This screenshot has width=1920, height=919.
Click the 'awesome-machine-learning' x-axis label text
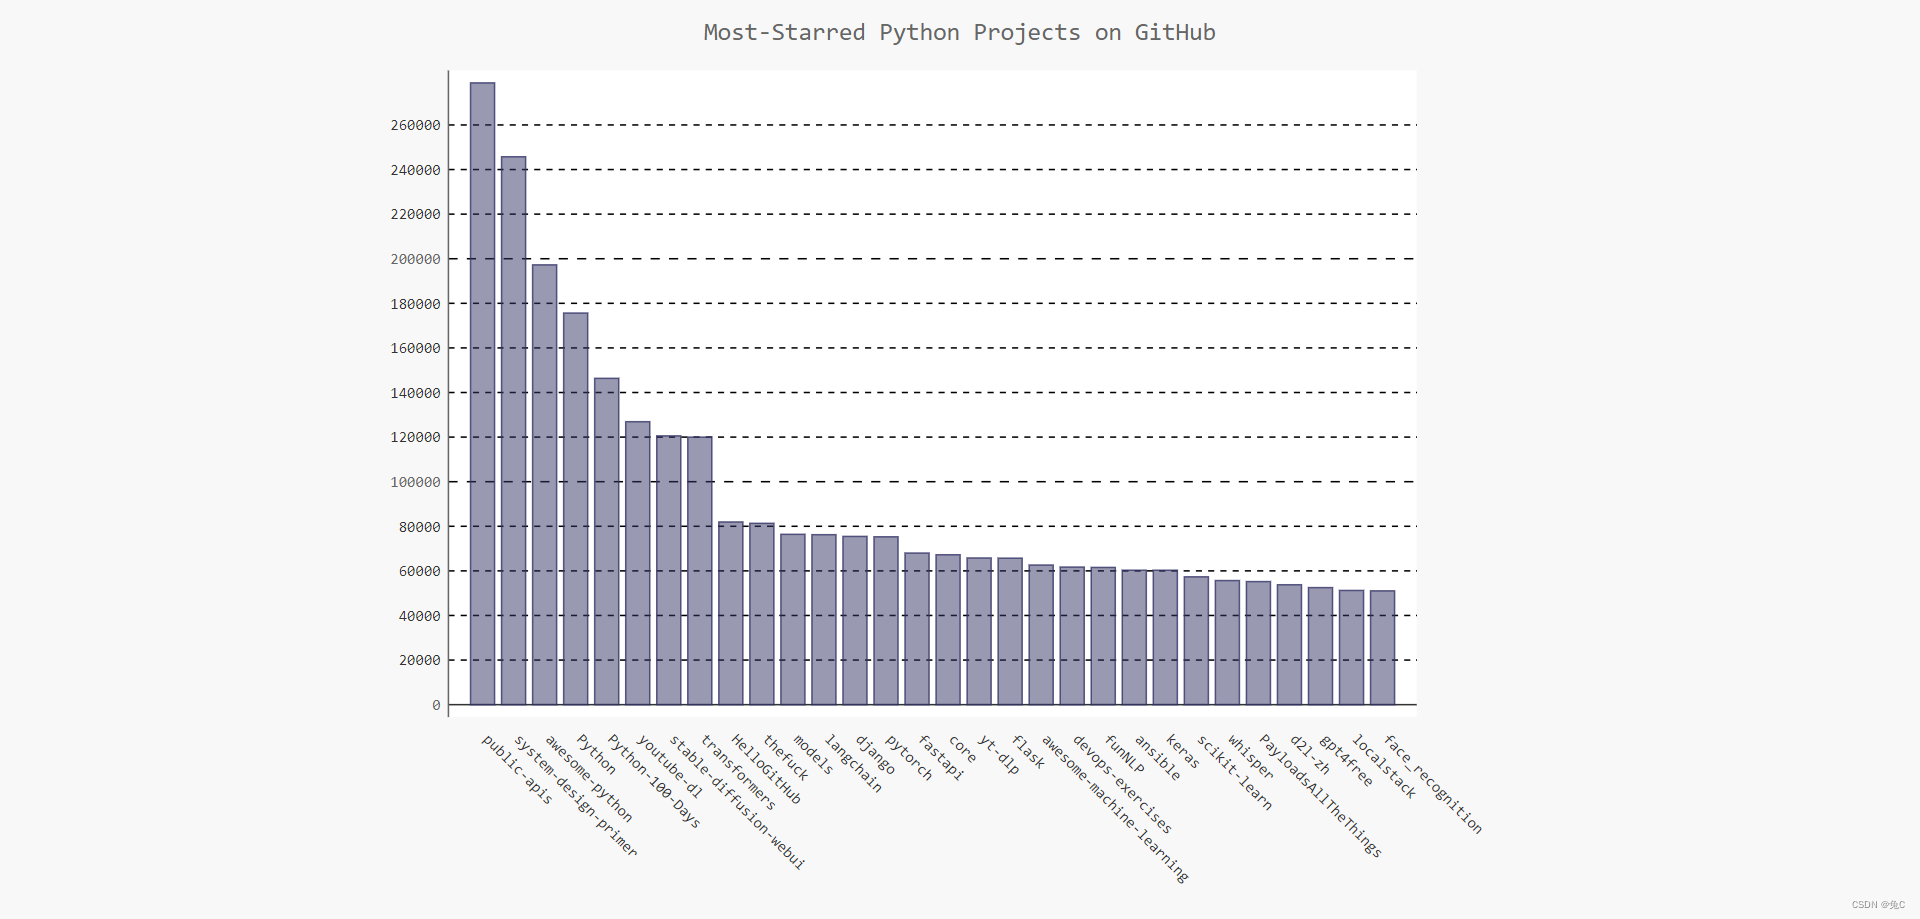pos(1115,809)
